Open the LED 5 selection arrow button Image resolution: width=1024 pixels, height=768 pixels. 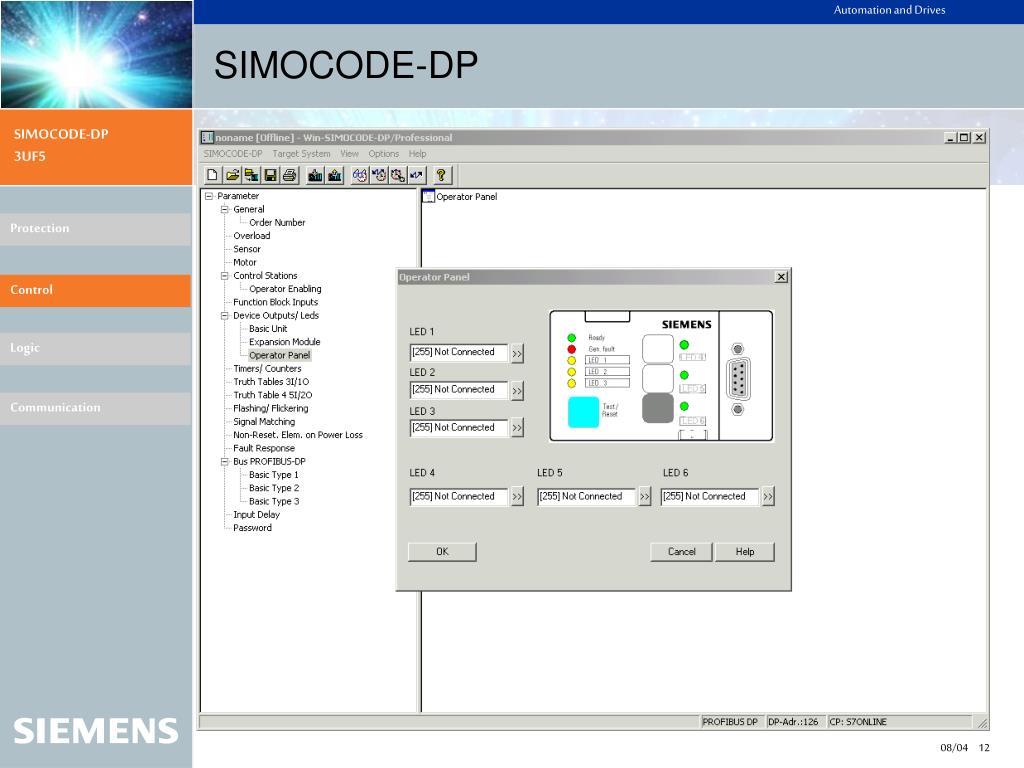coord(645,497)
